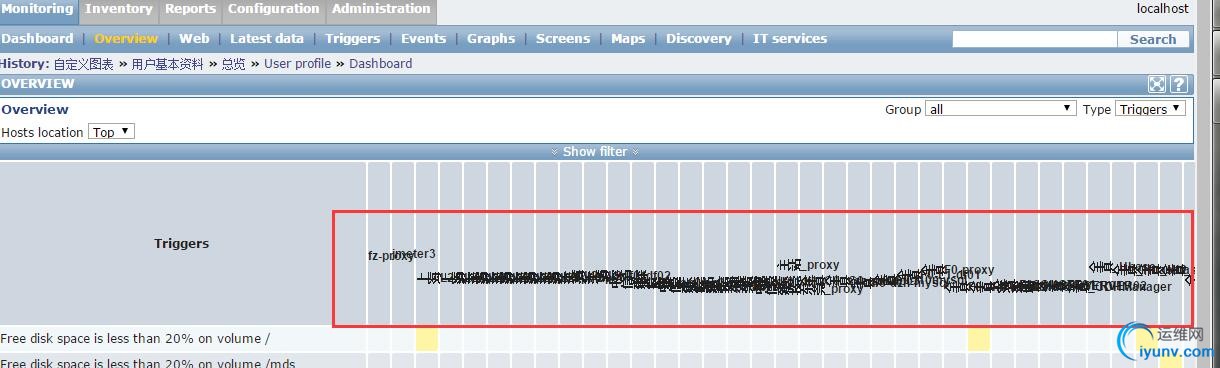Open IT services submenu item
Viewport: 1220px width, 368px height.
(790, 39)
